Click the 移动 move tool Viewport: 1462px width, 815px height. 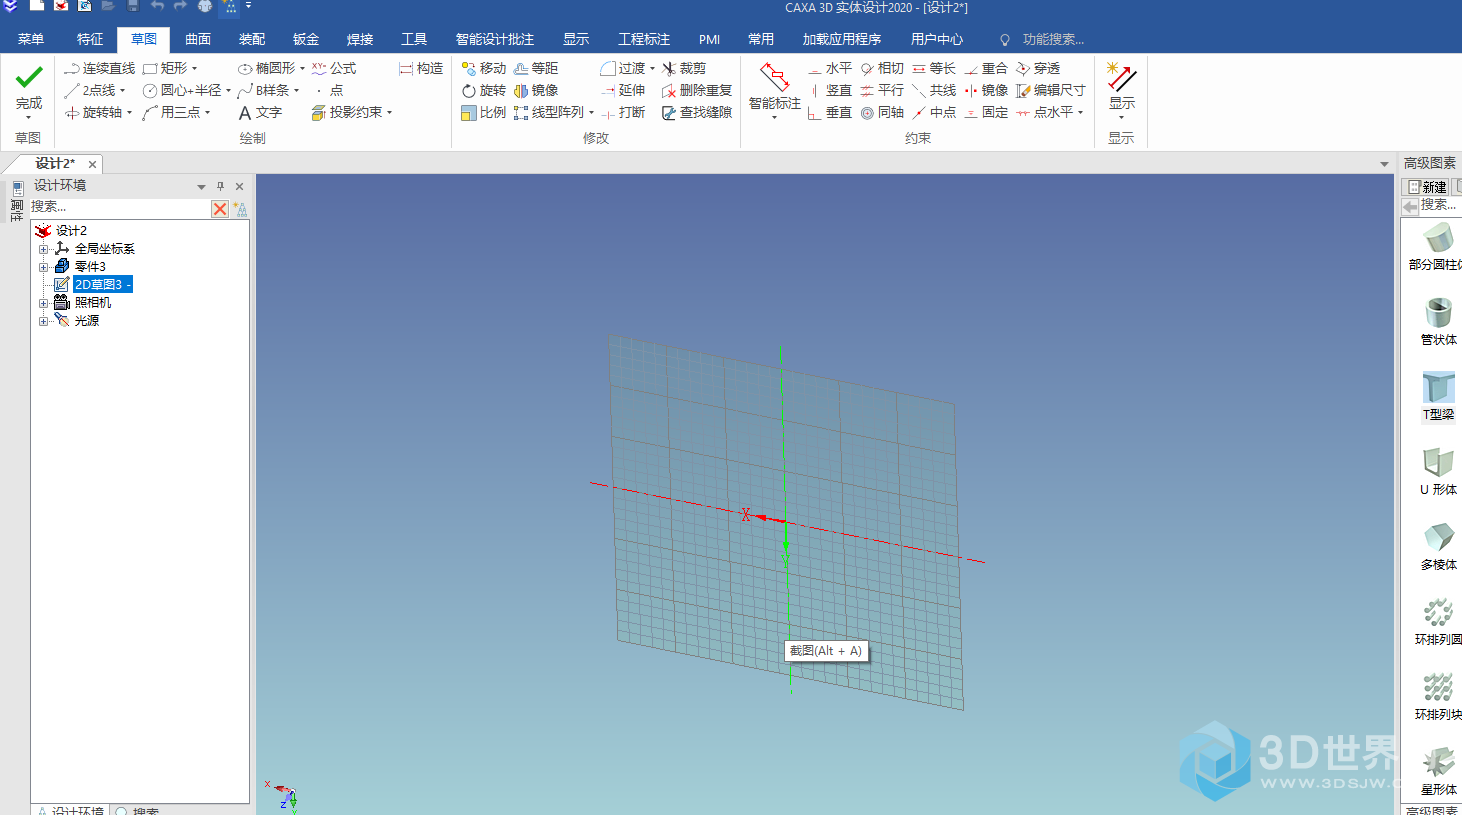point(484,68)
